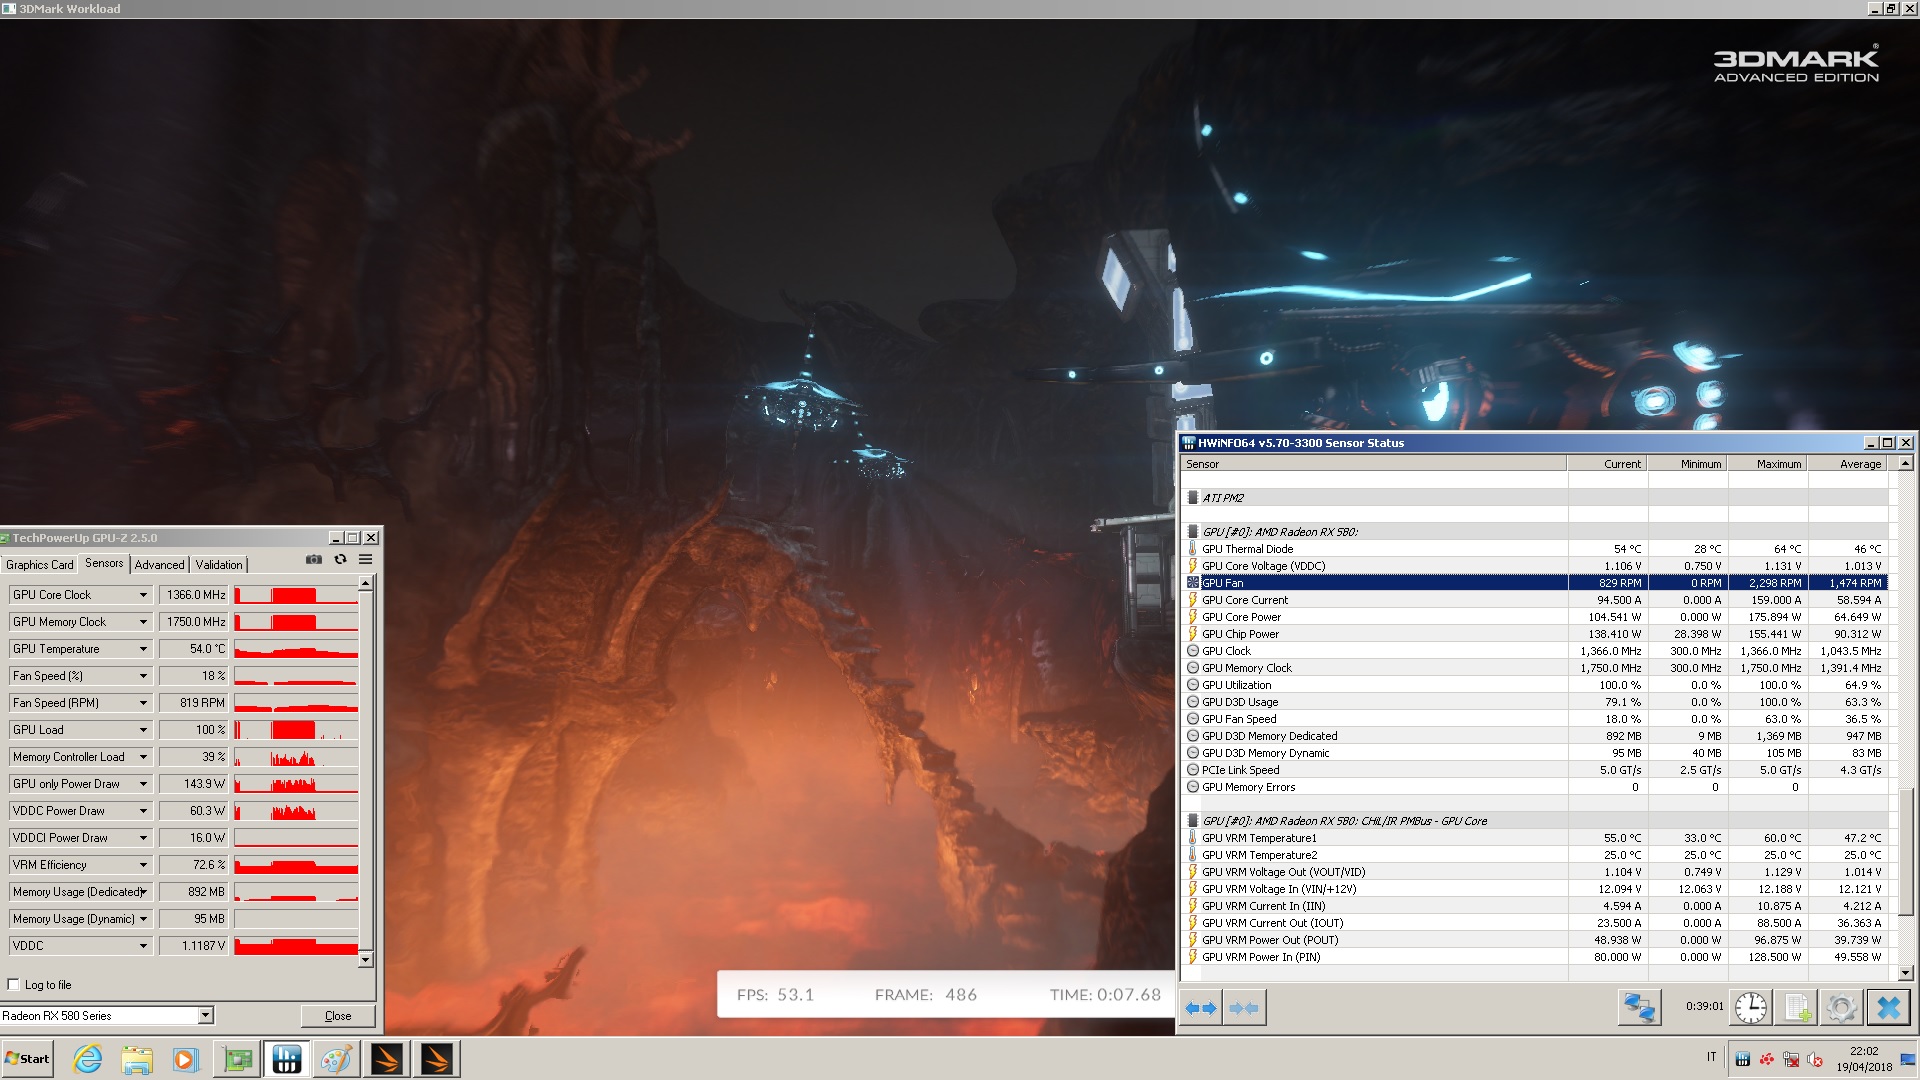Click HWiNFO system tray icon

(x=1743, y=1060)
